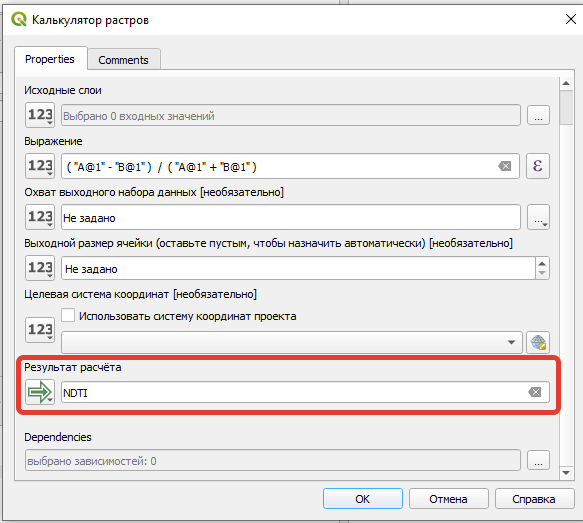Viewport: 583px width, 523px height.
Task: Open extent options dropdown button
Action: tap(538, 217)
